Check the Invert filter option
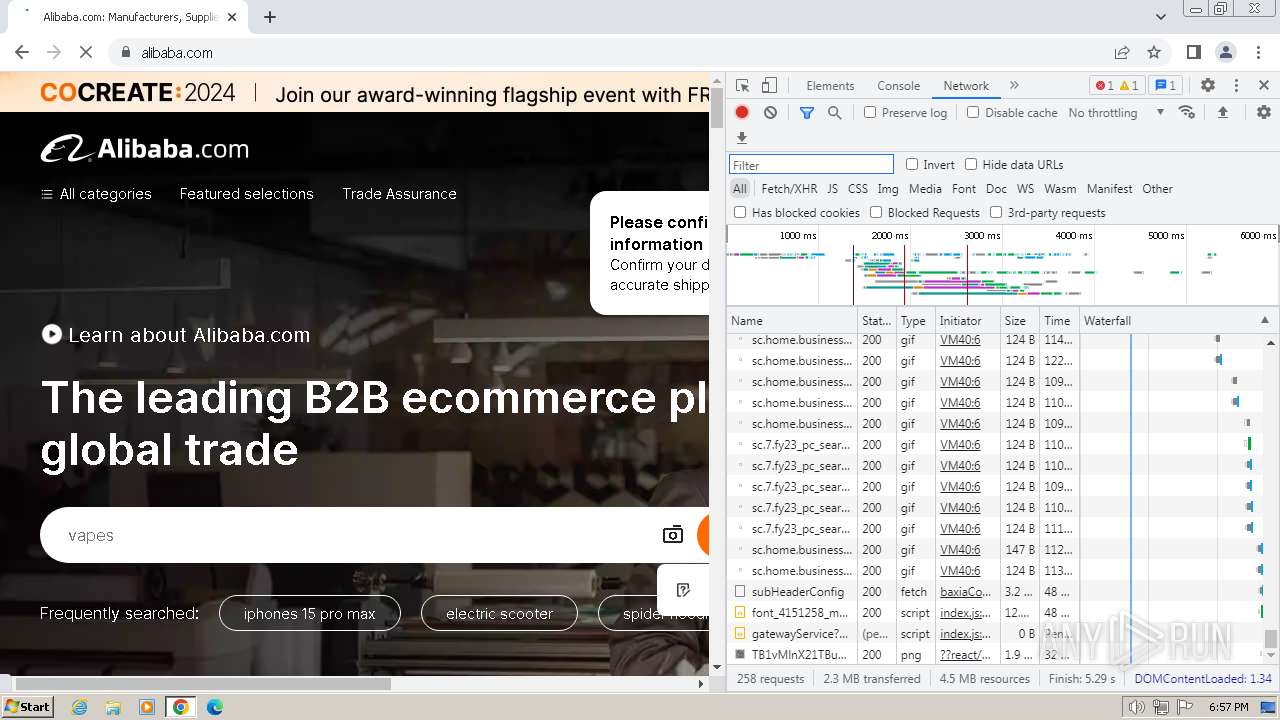 tap(912, 164)
